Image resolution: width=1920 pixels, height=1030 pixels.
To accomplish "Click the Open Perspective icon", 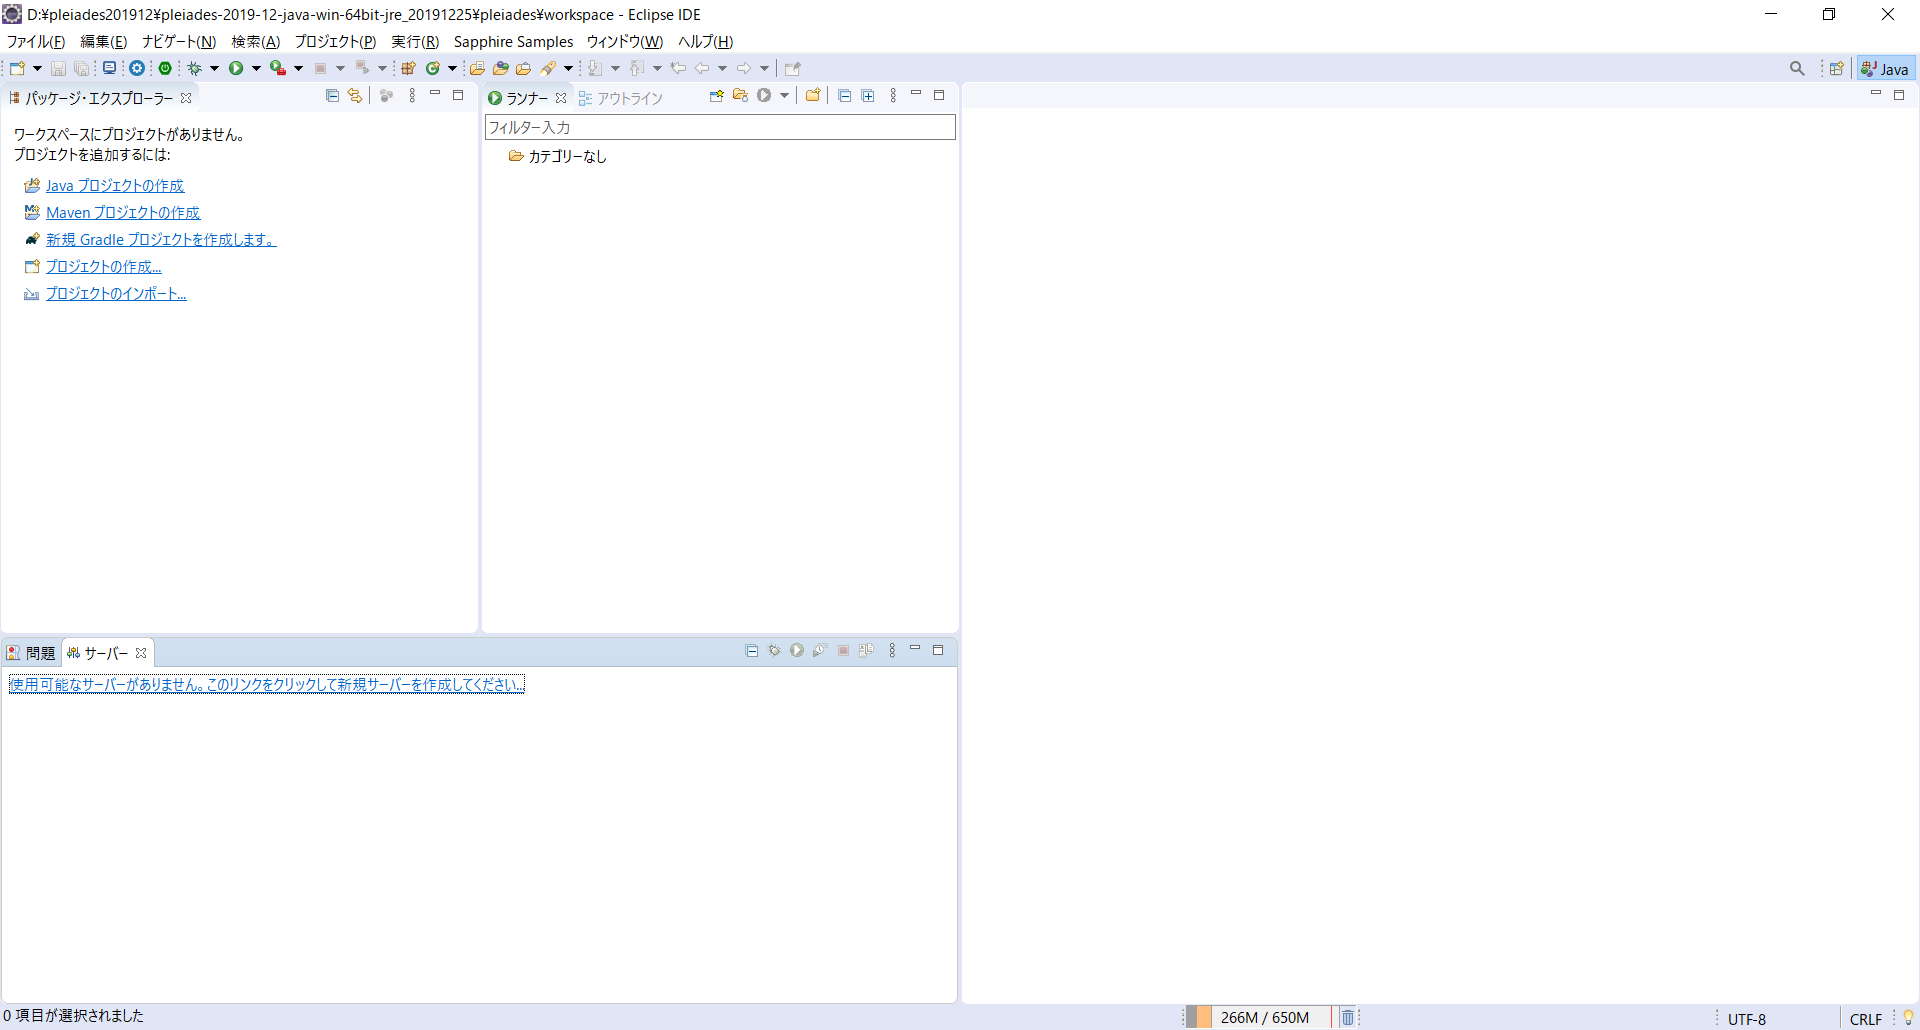I will pyautogui.click(x=1837, y=68).
